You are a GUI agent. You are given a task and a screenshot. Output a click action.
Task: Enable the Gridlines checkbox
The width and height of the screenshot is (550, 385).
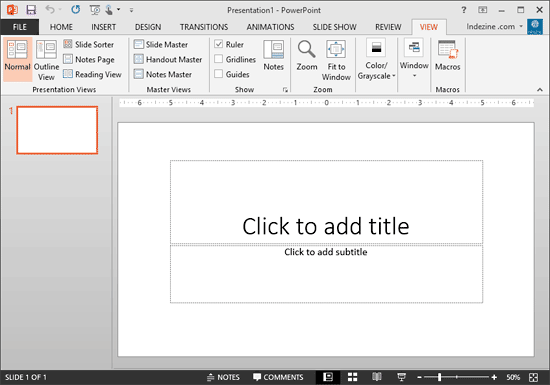(219, 59)
